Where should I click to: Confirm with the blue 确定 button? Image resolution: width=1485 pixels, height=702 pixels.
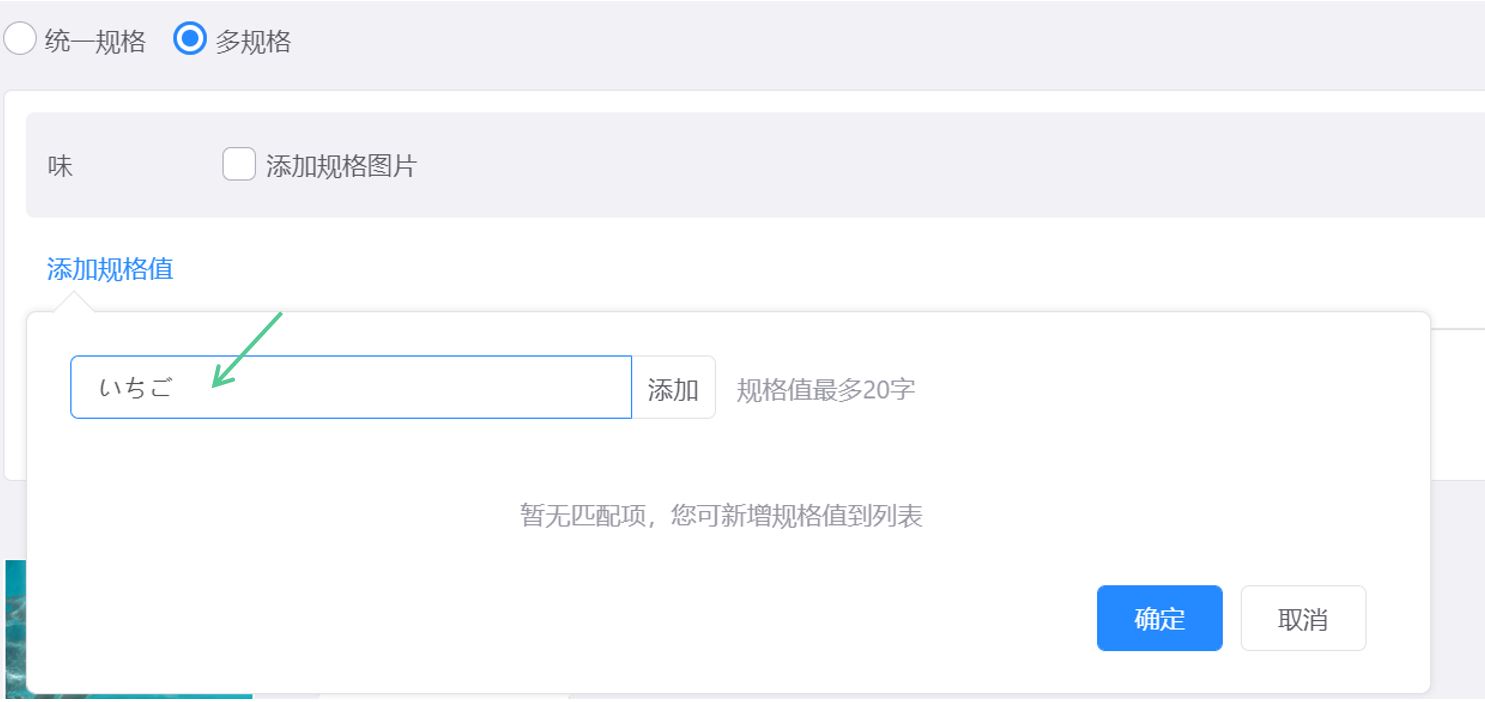(1160, 618)
